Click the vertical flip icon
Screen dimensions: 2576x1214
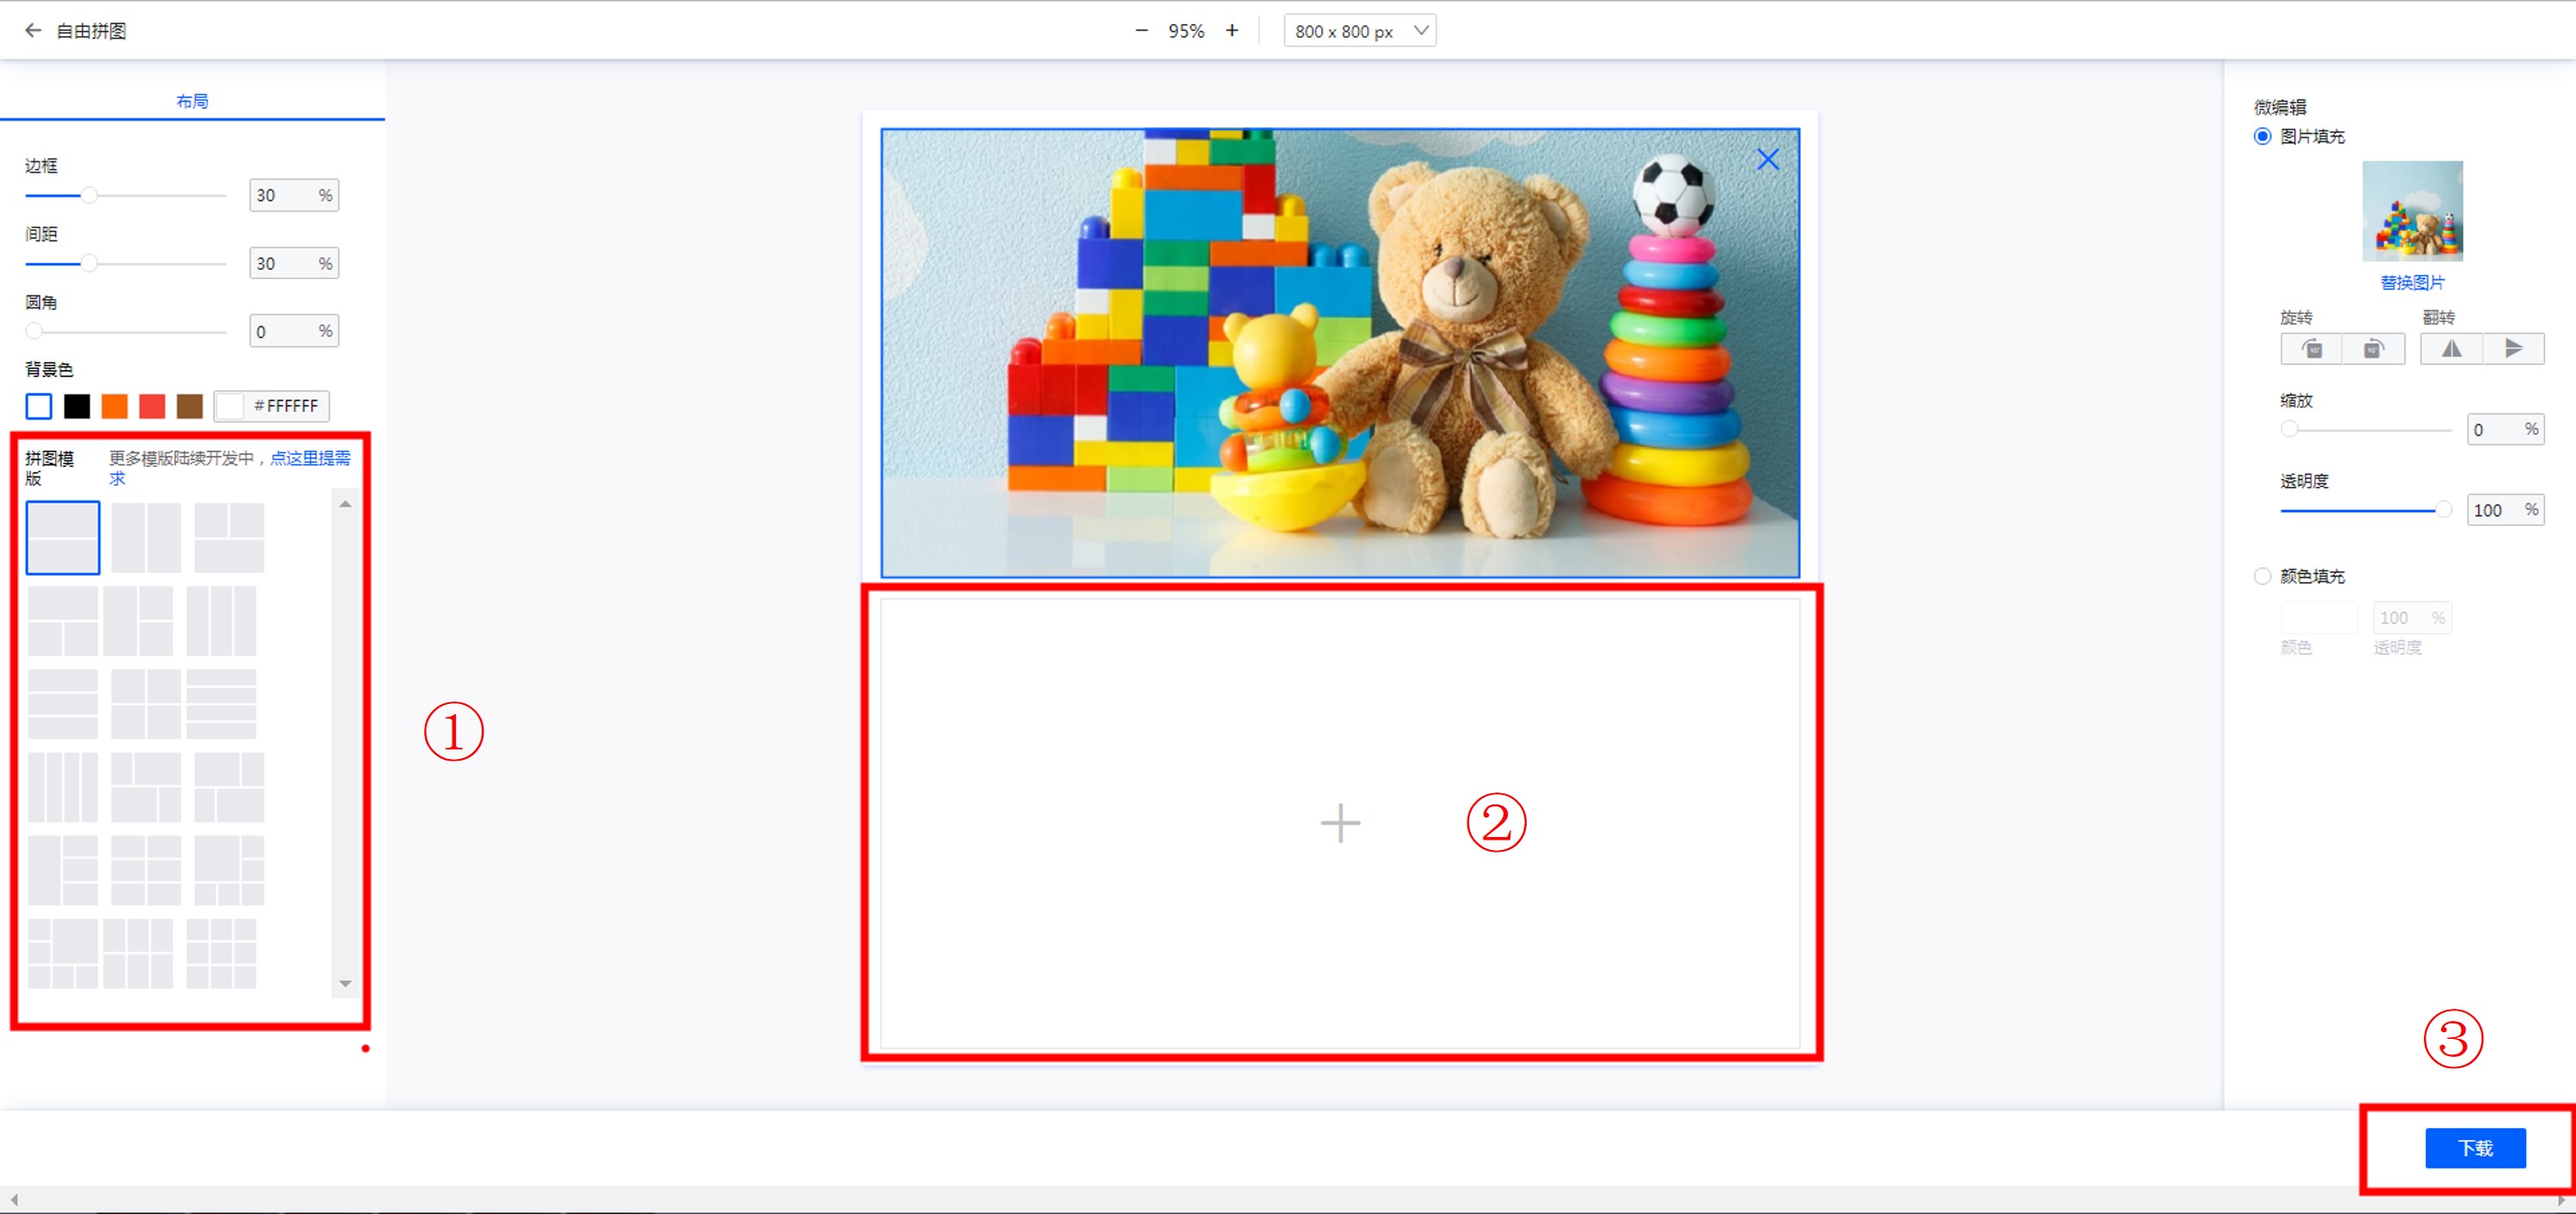coord(2513,349)
